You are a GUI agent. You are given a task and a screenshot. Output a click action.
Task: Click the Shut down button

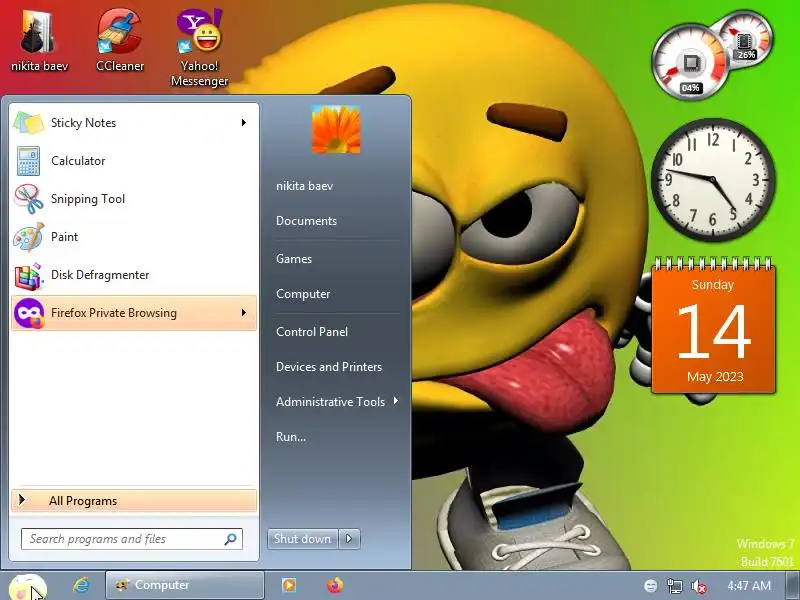pyautogui.click(x=303, y=539)
